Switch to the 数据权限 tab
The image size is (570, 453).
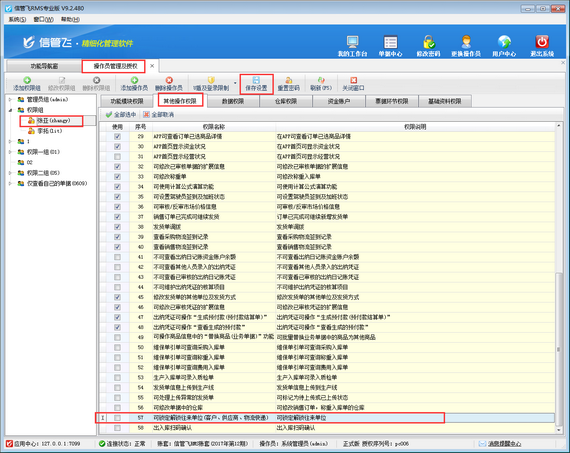[233, 101]
